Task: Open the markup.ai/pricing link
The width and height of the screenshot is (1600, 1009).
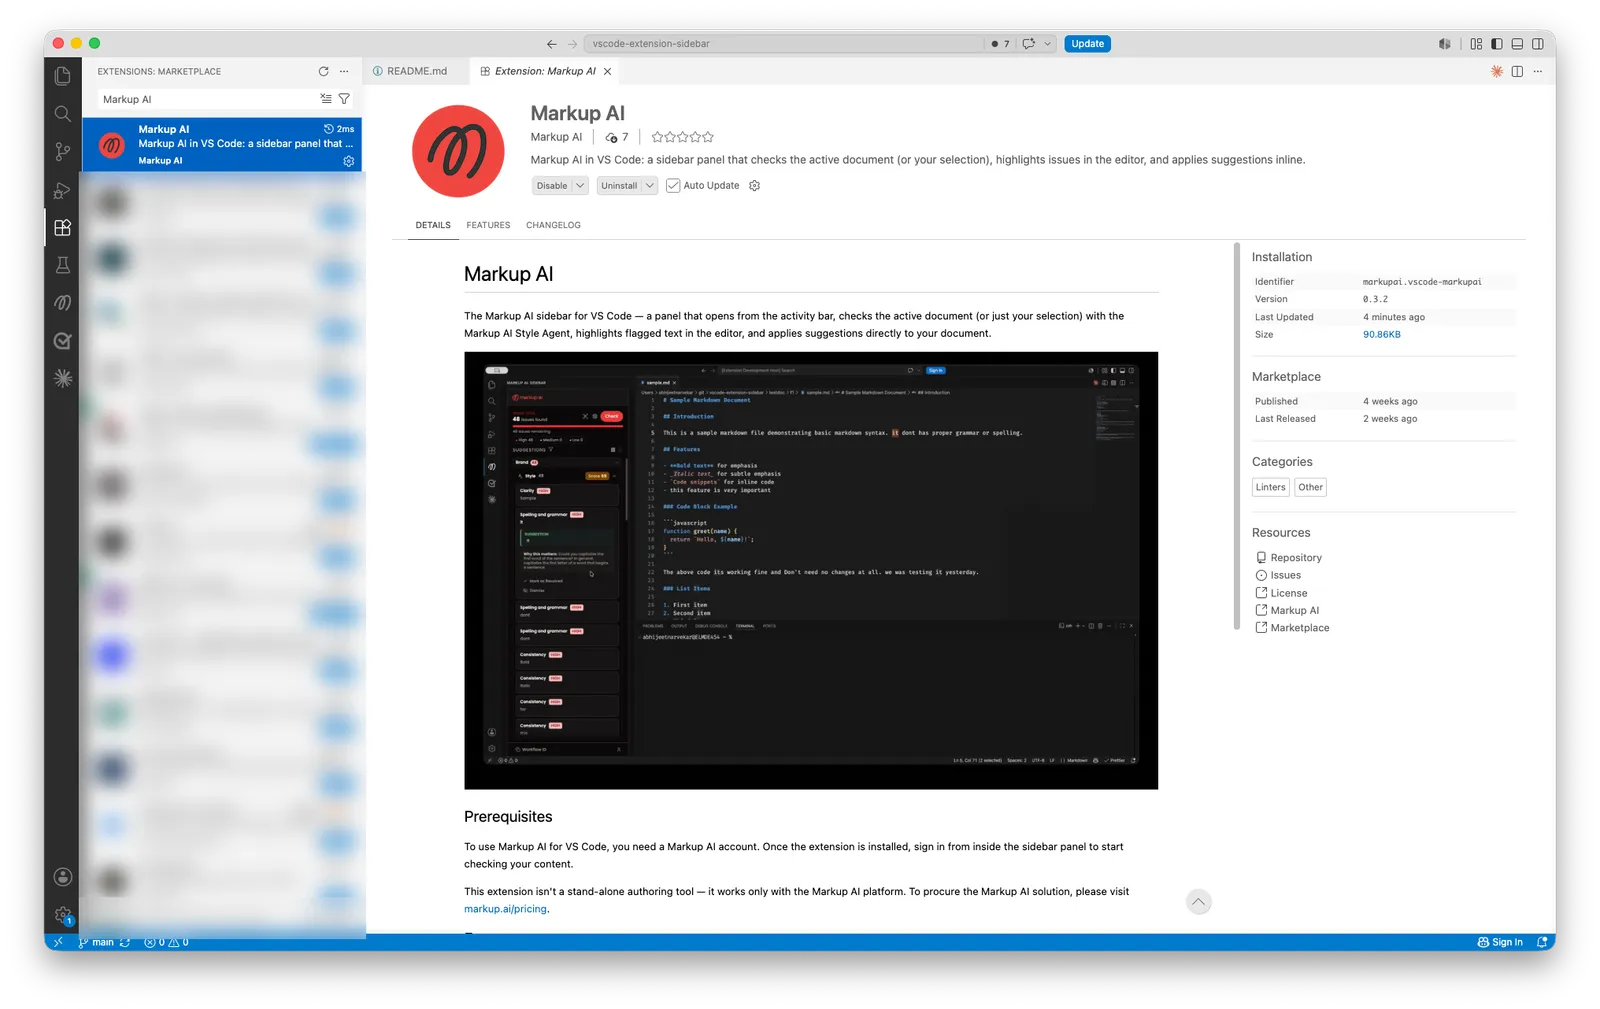Action: pos(505,909)
